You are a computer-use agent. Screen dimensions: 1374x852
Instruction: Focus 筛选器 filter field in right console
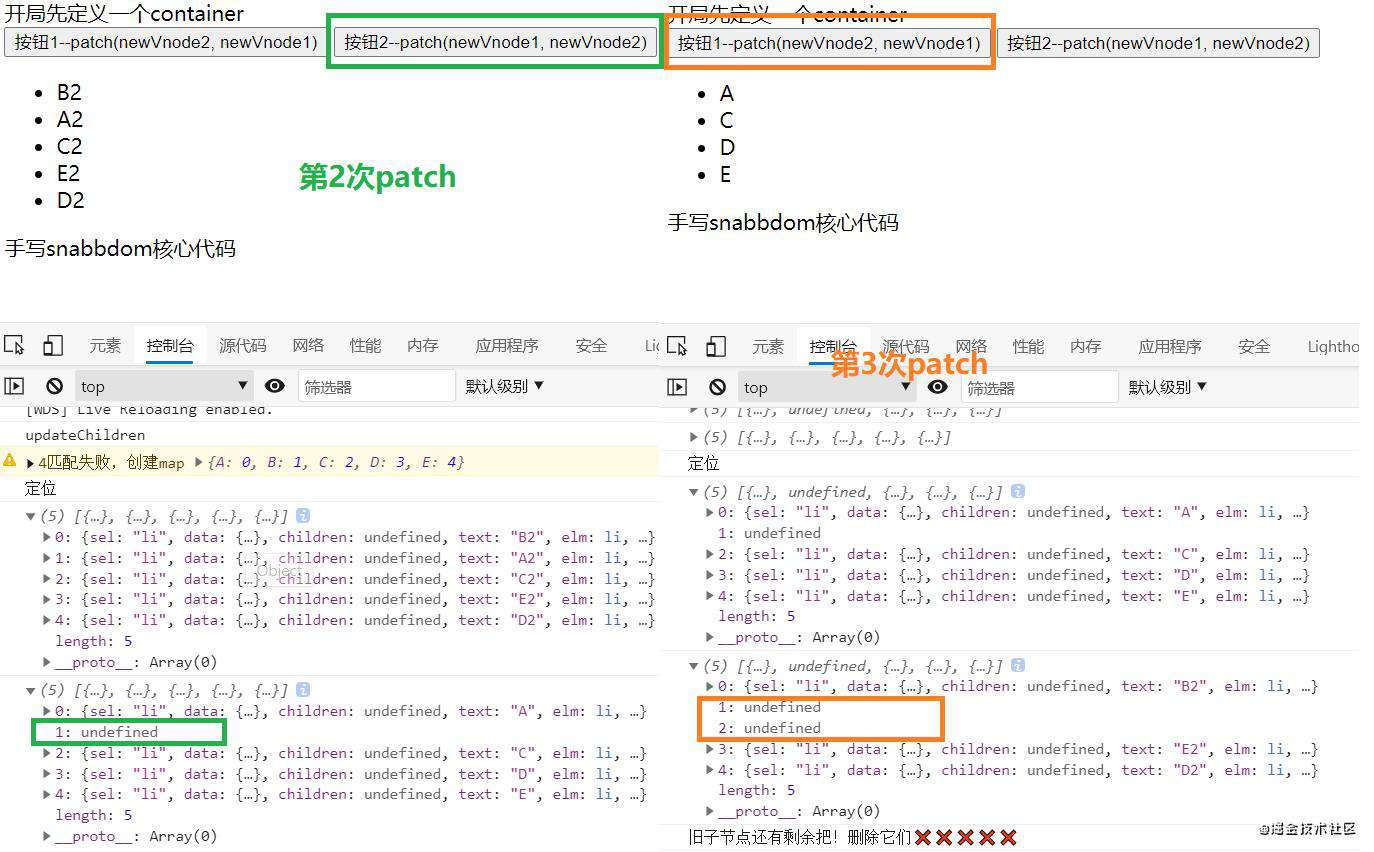tap(1039, 387)
